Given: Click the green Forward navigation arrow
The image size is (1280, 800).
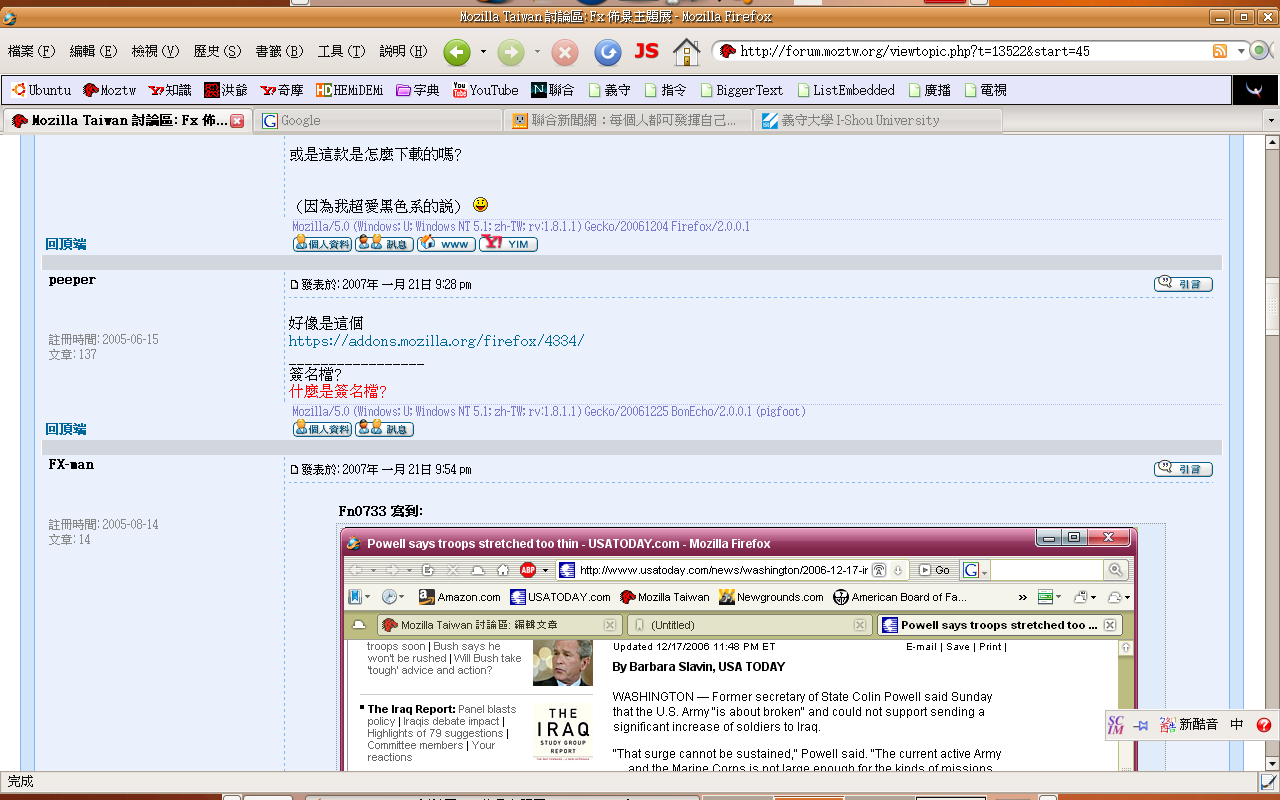Looking at the screenshot, I should click(511, 51).
